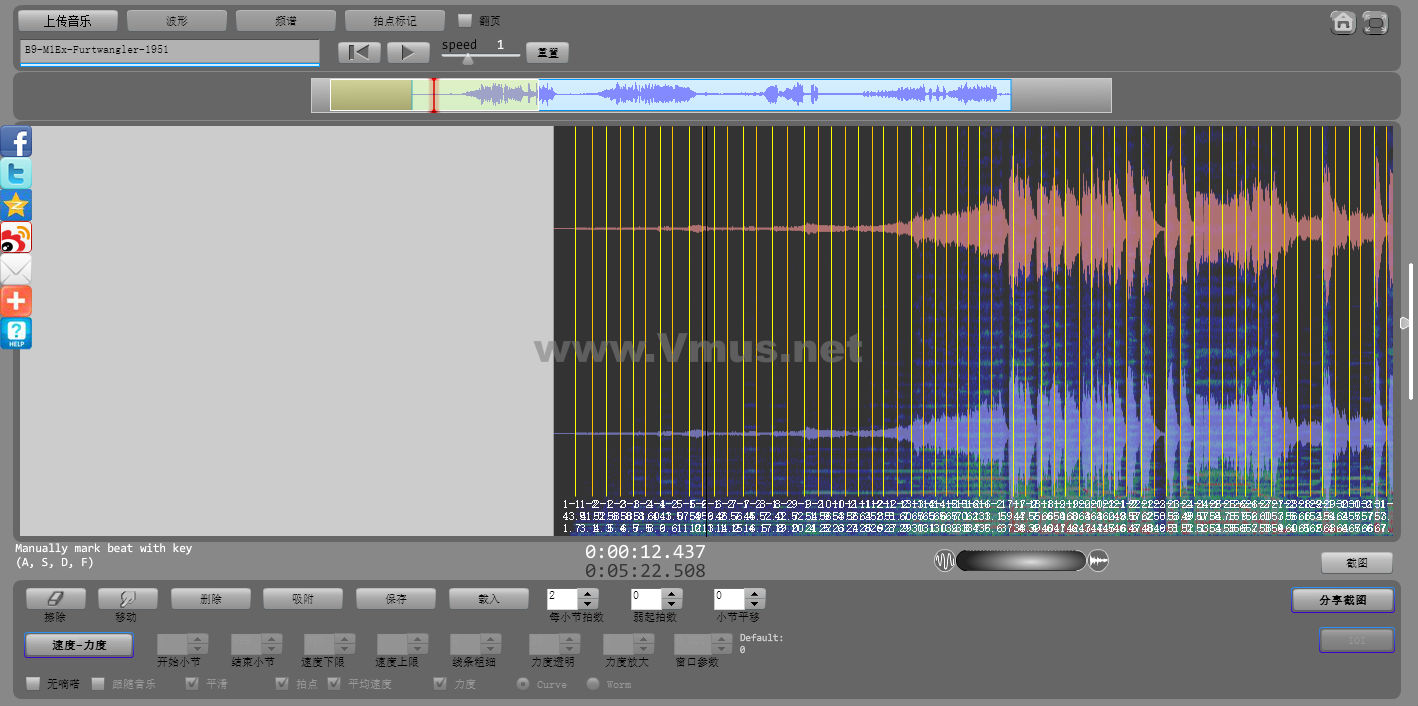Increase 每小节拍数 beats-per-bar value
This screenshot has height=706, width=1418.
(x=588, y=594)
